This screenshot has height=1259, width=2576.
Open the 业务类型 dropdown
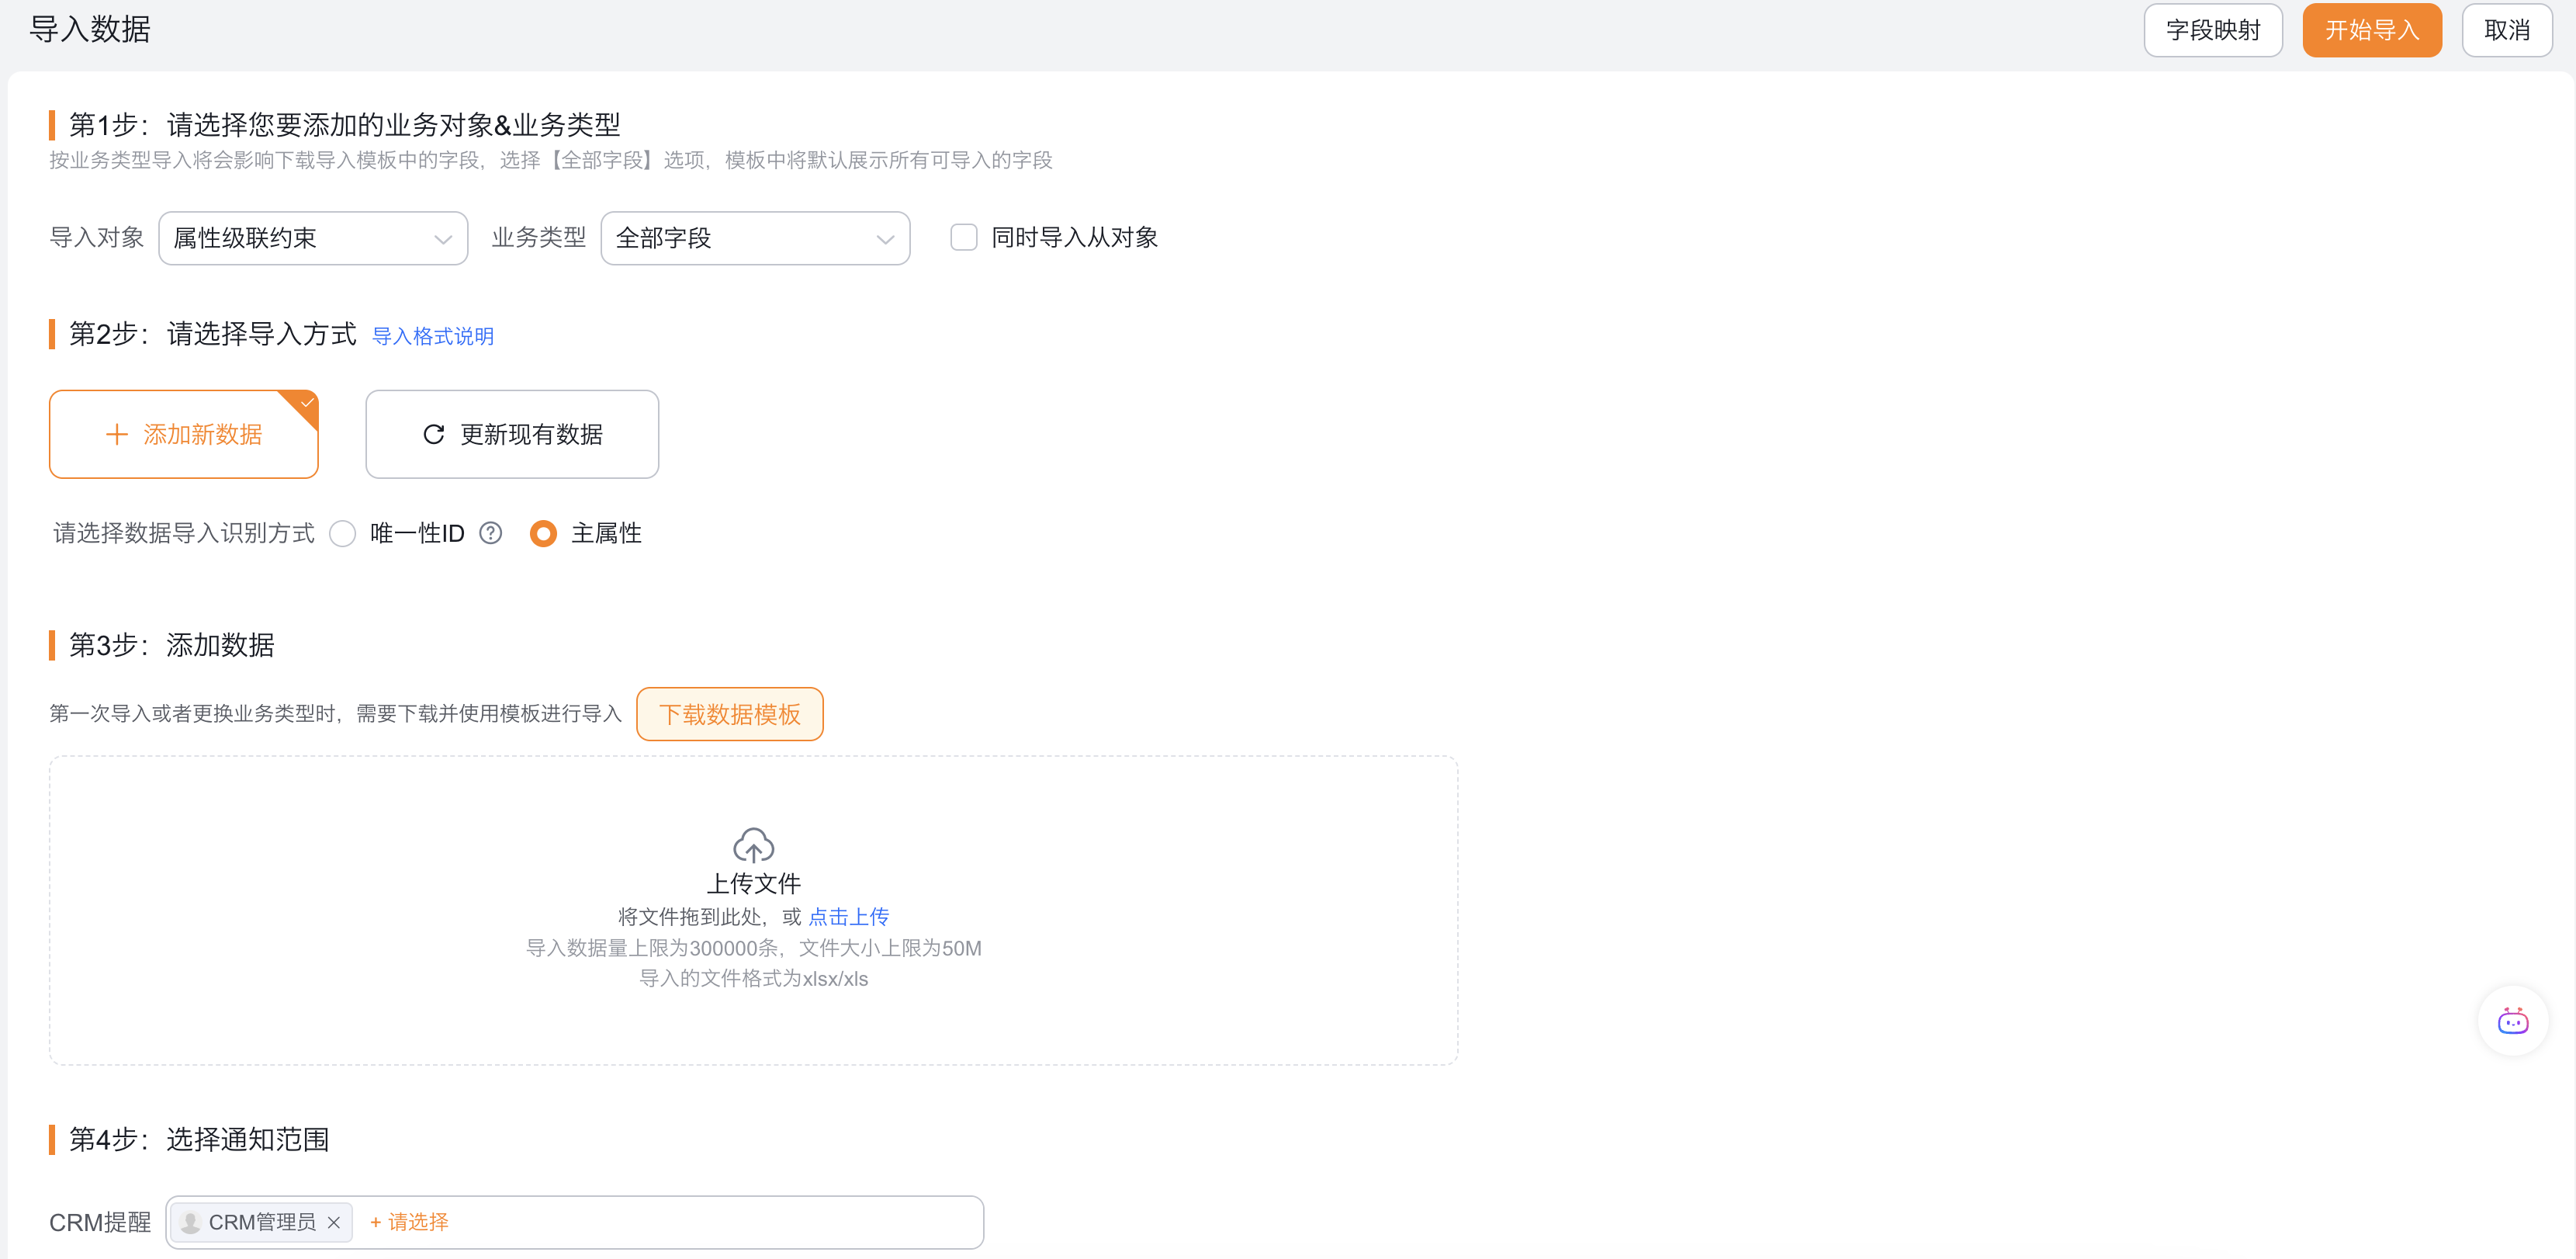click(755, 238)
